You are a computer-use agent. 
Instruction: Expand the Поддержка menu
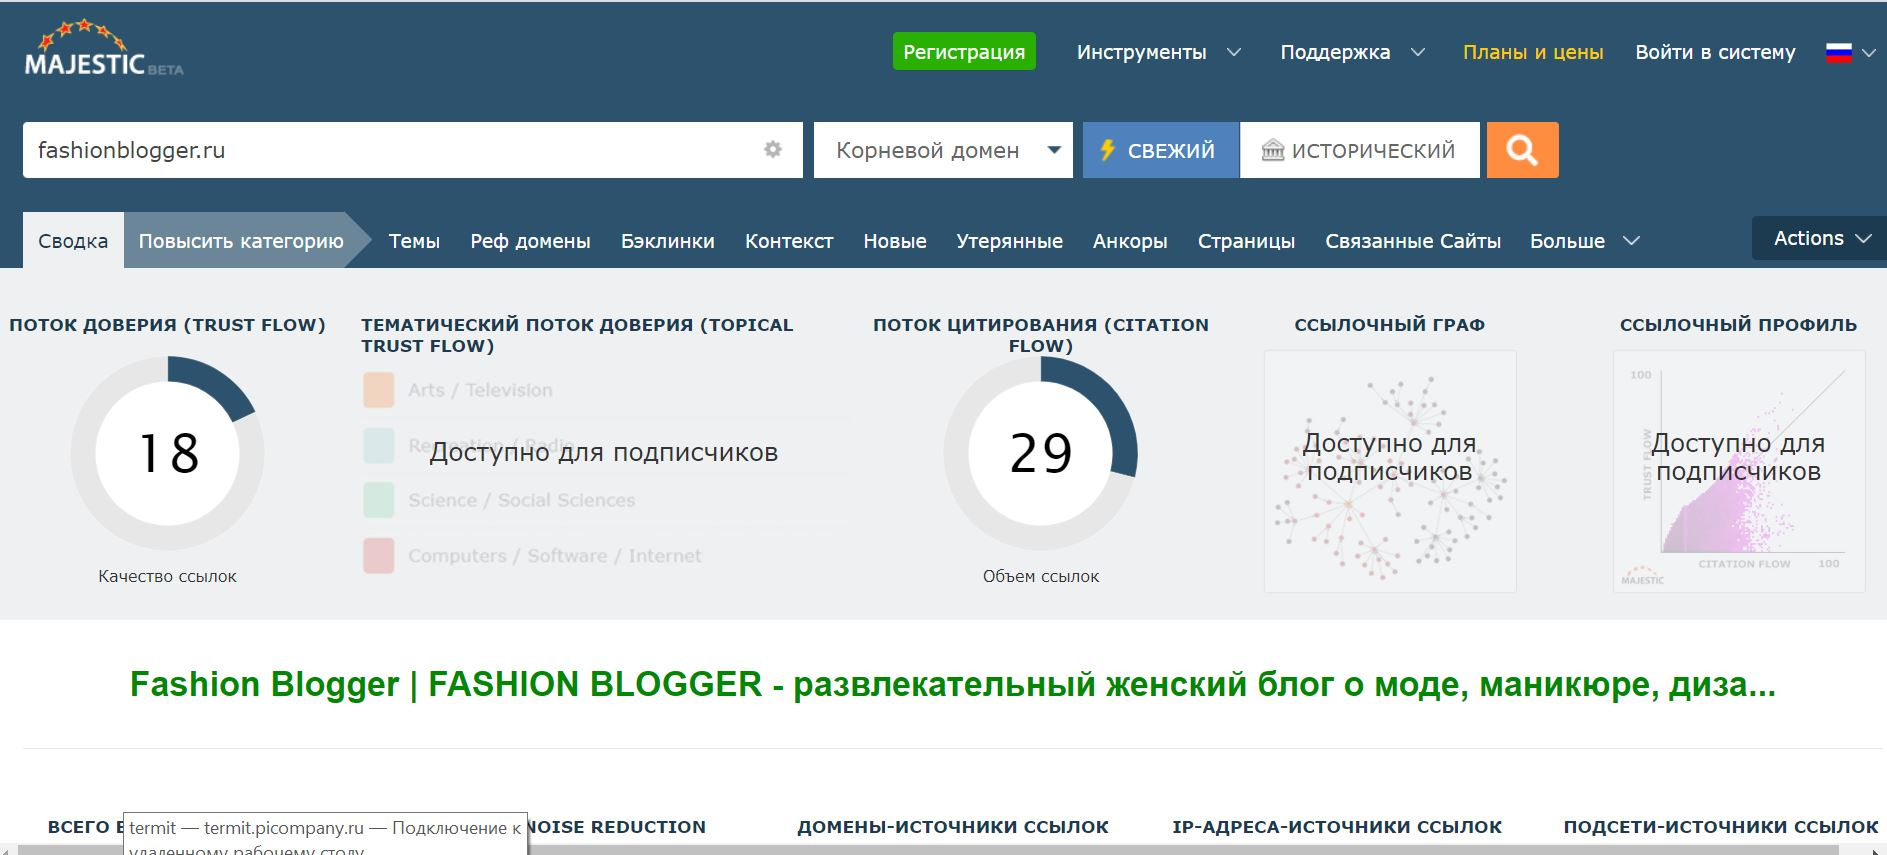click(x=1353, y=52)
